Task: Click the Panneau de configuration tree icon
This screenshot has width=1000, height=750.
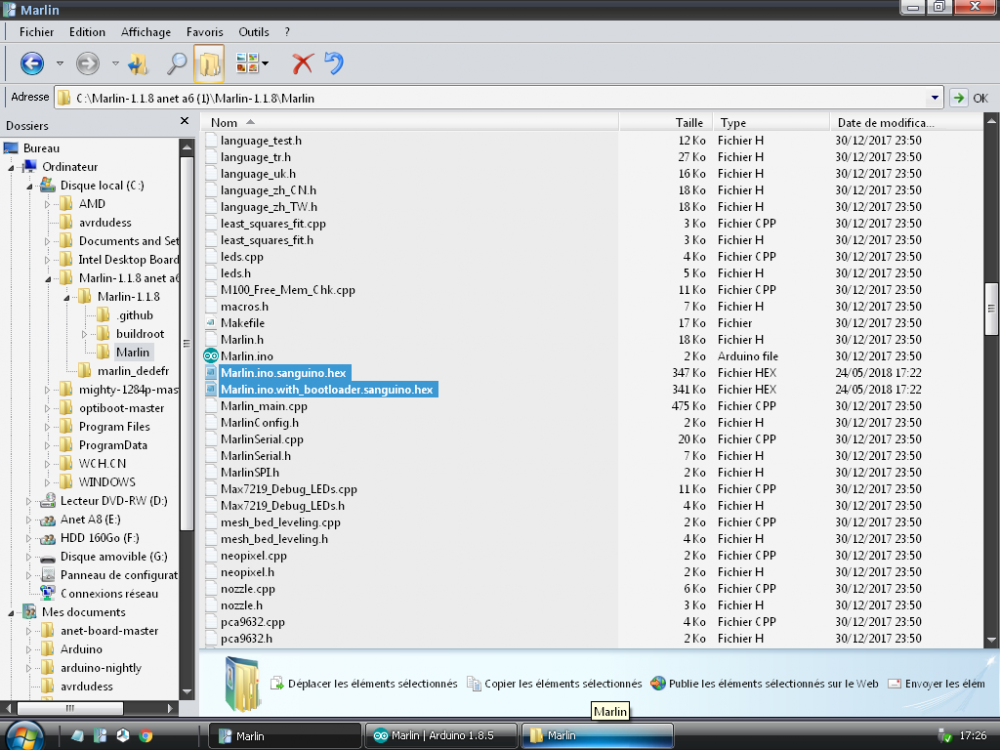Action: click(47, 575)
